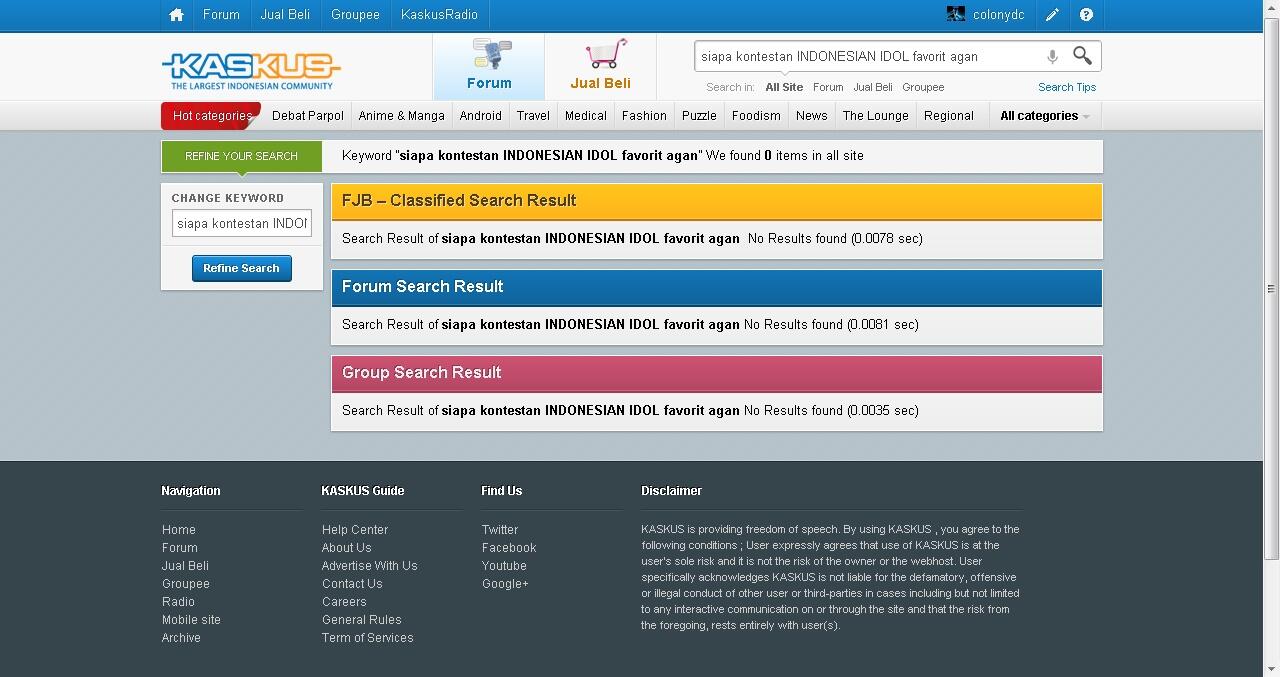
Task: Set search scope to Jual Beli
Action: coord(873,87)
